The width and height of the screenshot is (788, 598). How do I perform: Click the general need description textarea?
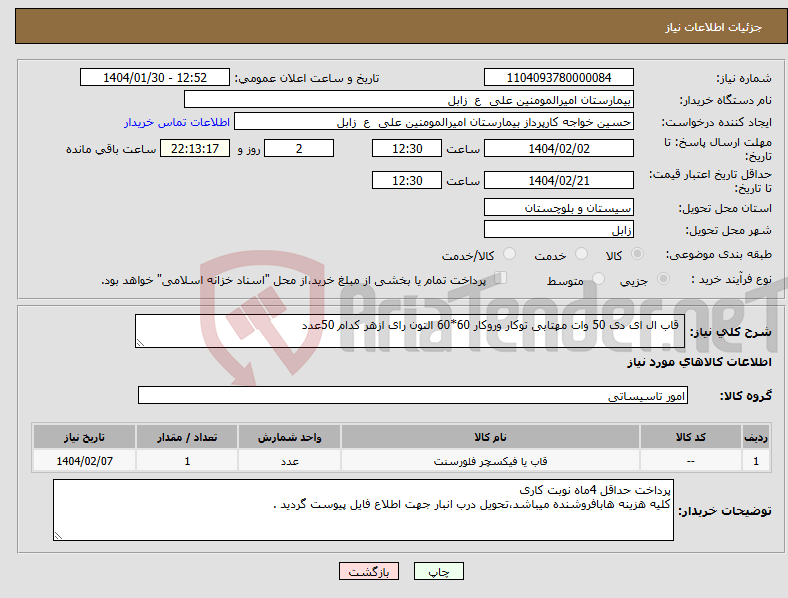410,331
